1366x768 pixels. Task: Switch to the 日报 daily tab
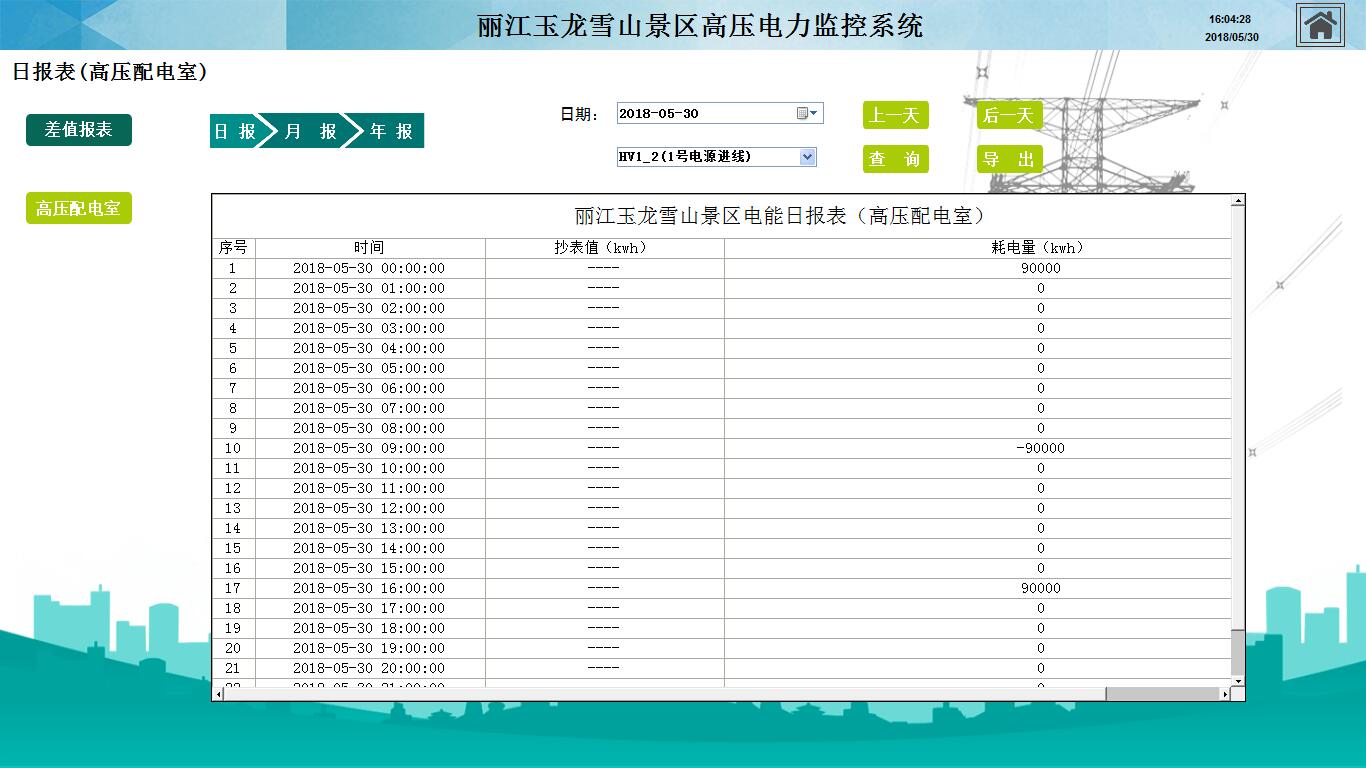click(234, 131)
